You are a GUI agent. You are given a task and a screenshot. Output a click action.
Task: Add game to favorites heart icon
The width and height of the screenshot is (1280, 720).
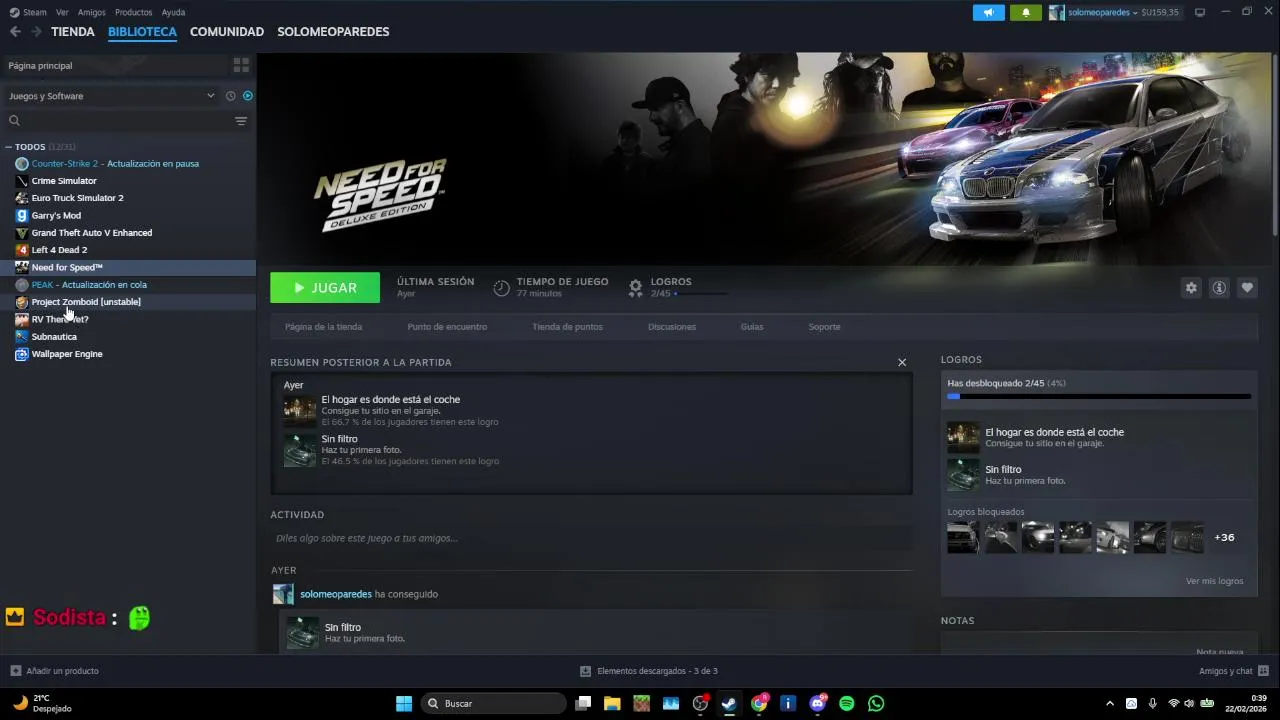click(x=1247, y=288)
